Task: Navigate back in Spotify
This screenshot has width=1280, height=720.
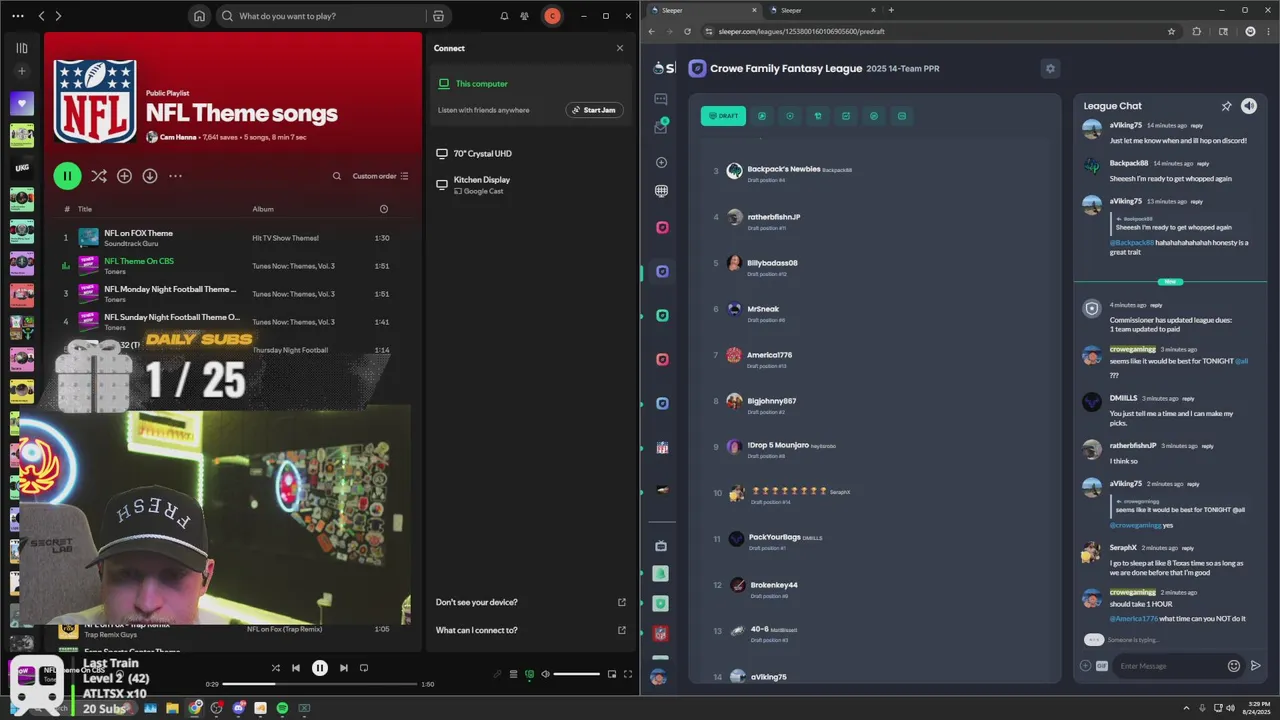Action: click(41, 16)
